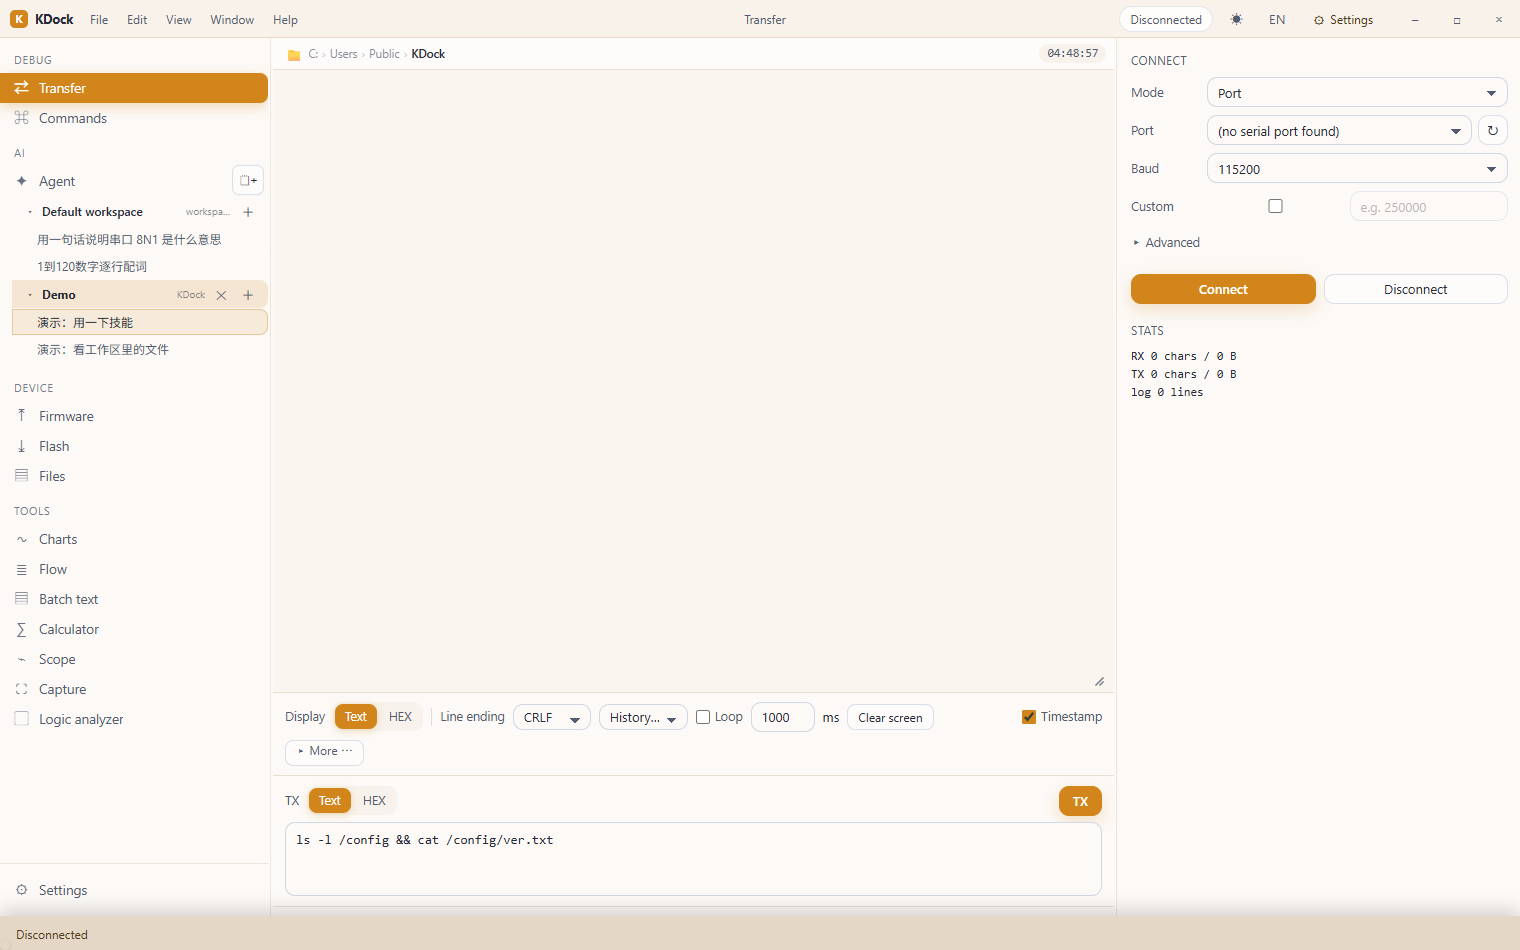1520x950 pixels.
Task: Open the Charts tool
Action: [x=134, y=539]
